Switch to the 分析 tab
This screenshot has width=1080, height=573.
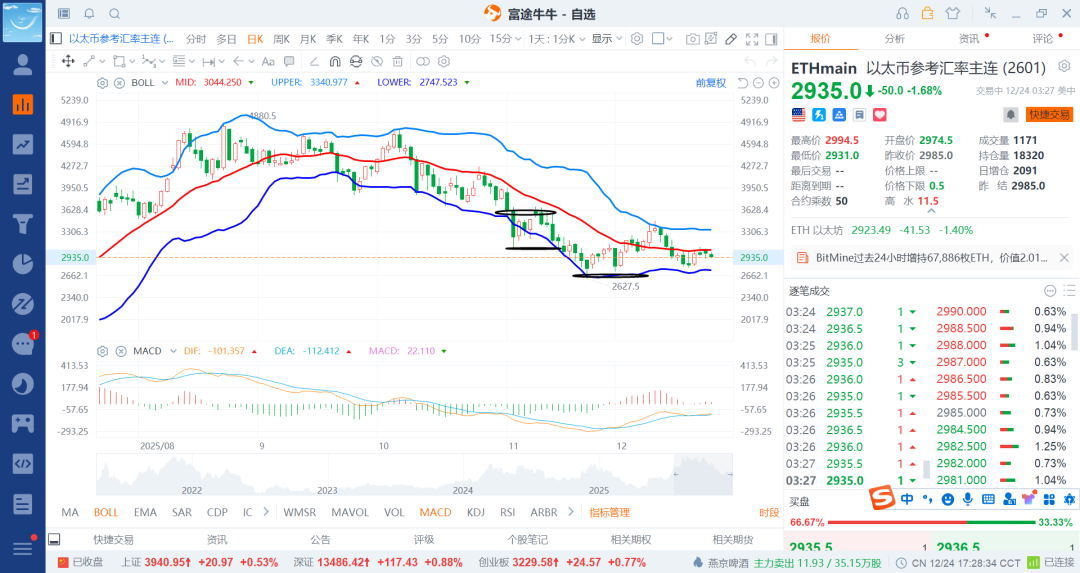tap(895, 39)
